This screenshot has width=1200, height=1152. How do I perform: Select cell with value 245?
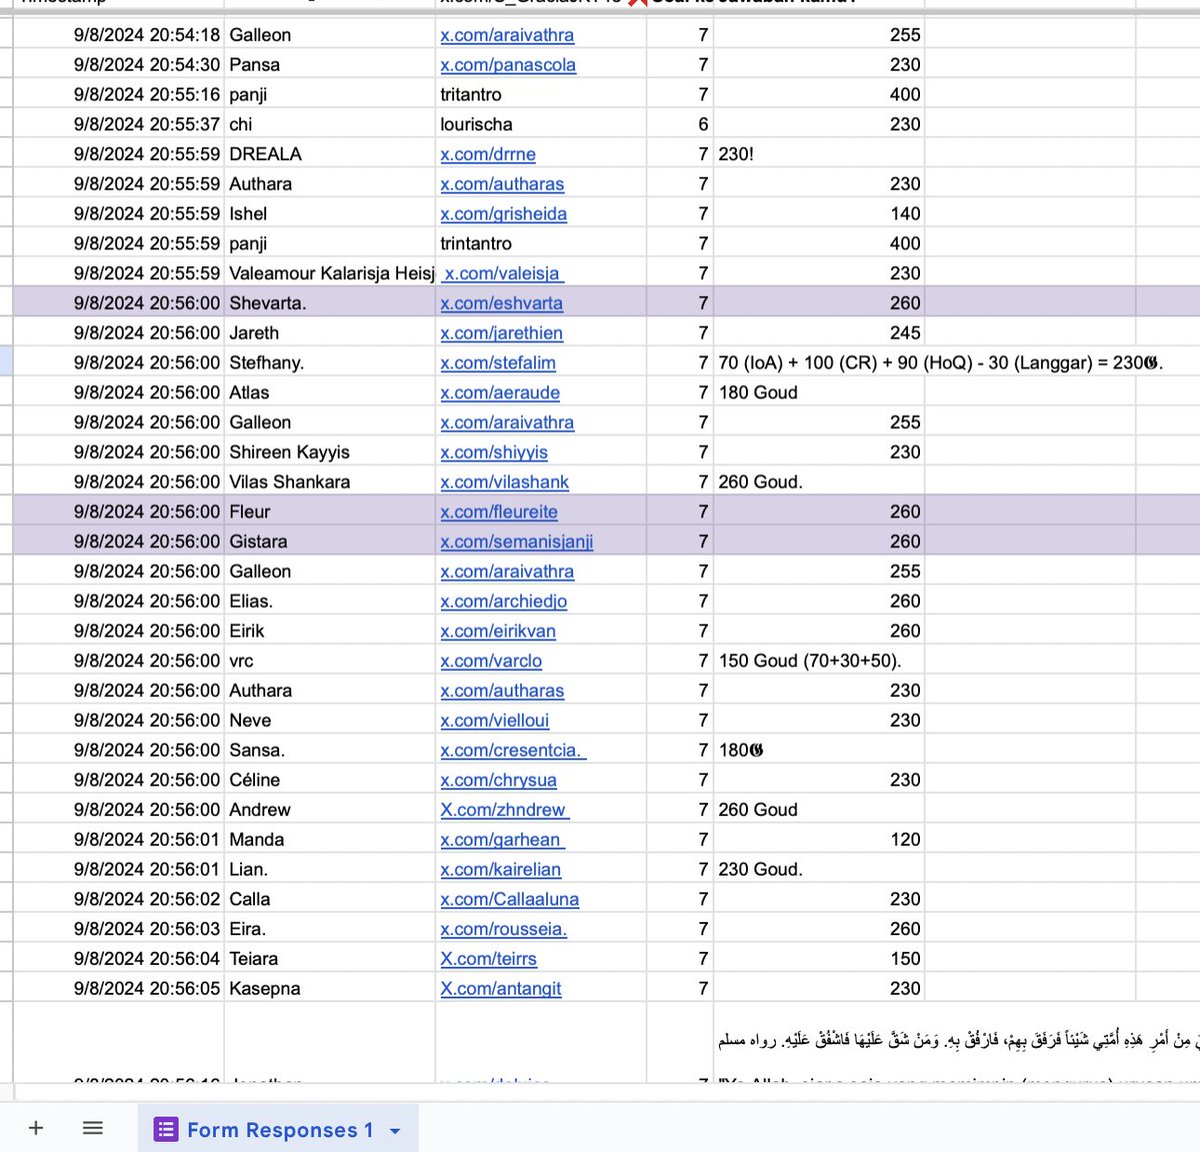tap(819, 333)
